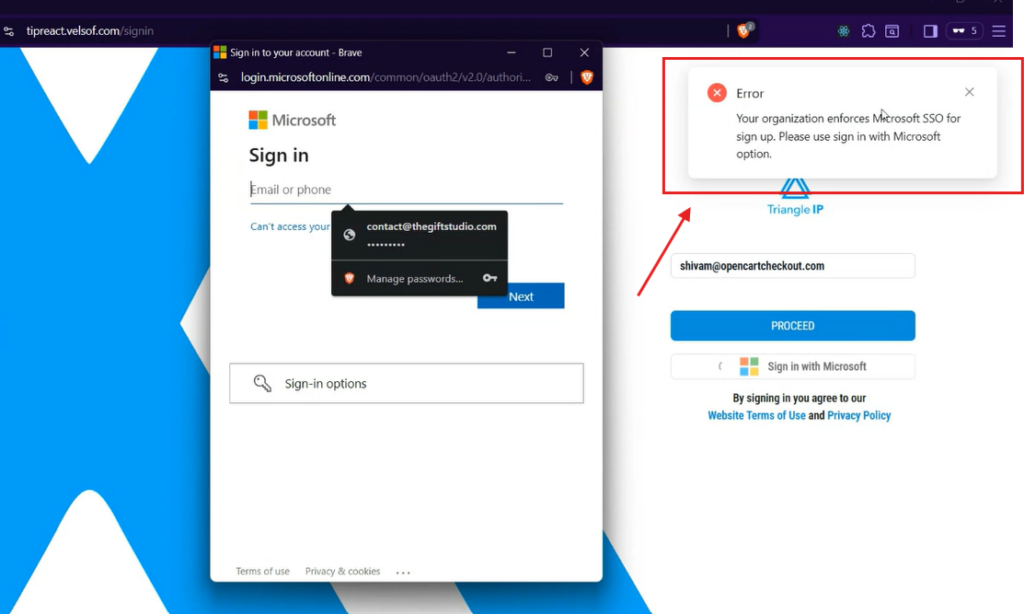1024x614 pixels.
Task: Open the React DevTools extension icon
Action: pyautogui.click(x=844, y=31)
